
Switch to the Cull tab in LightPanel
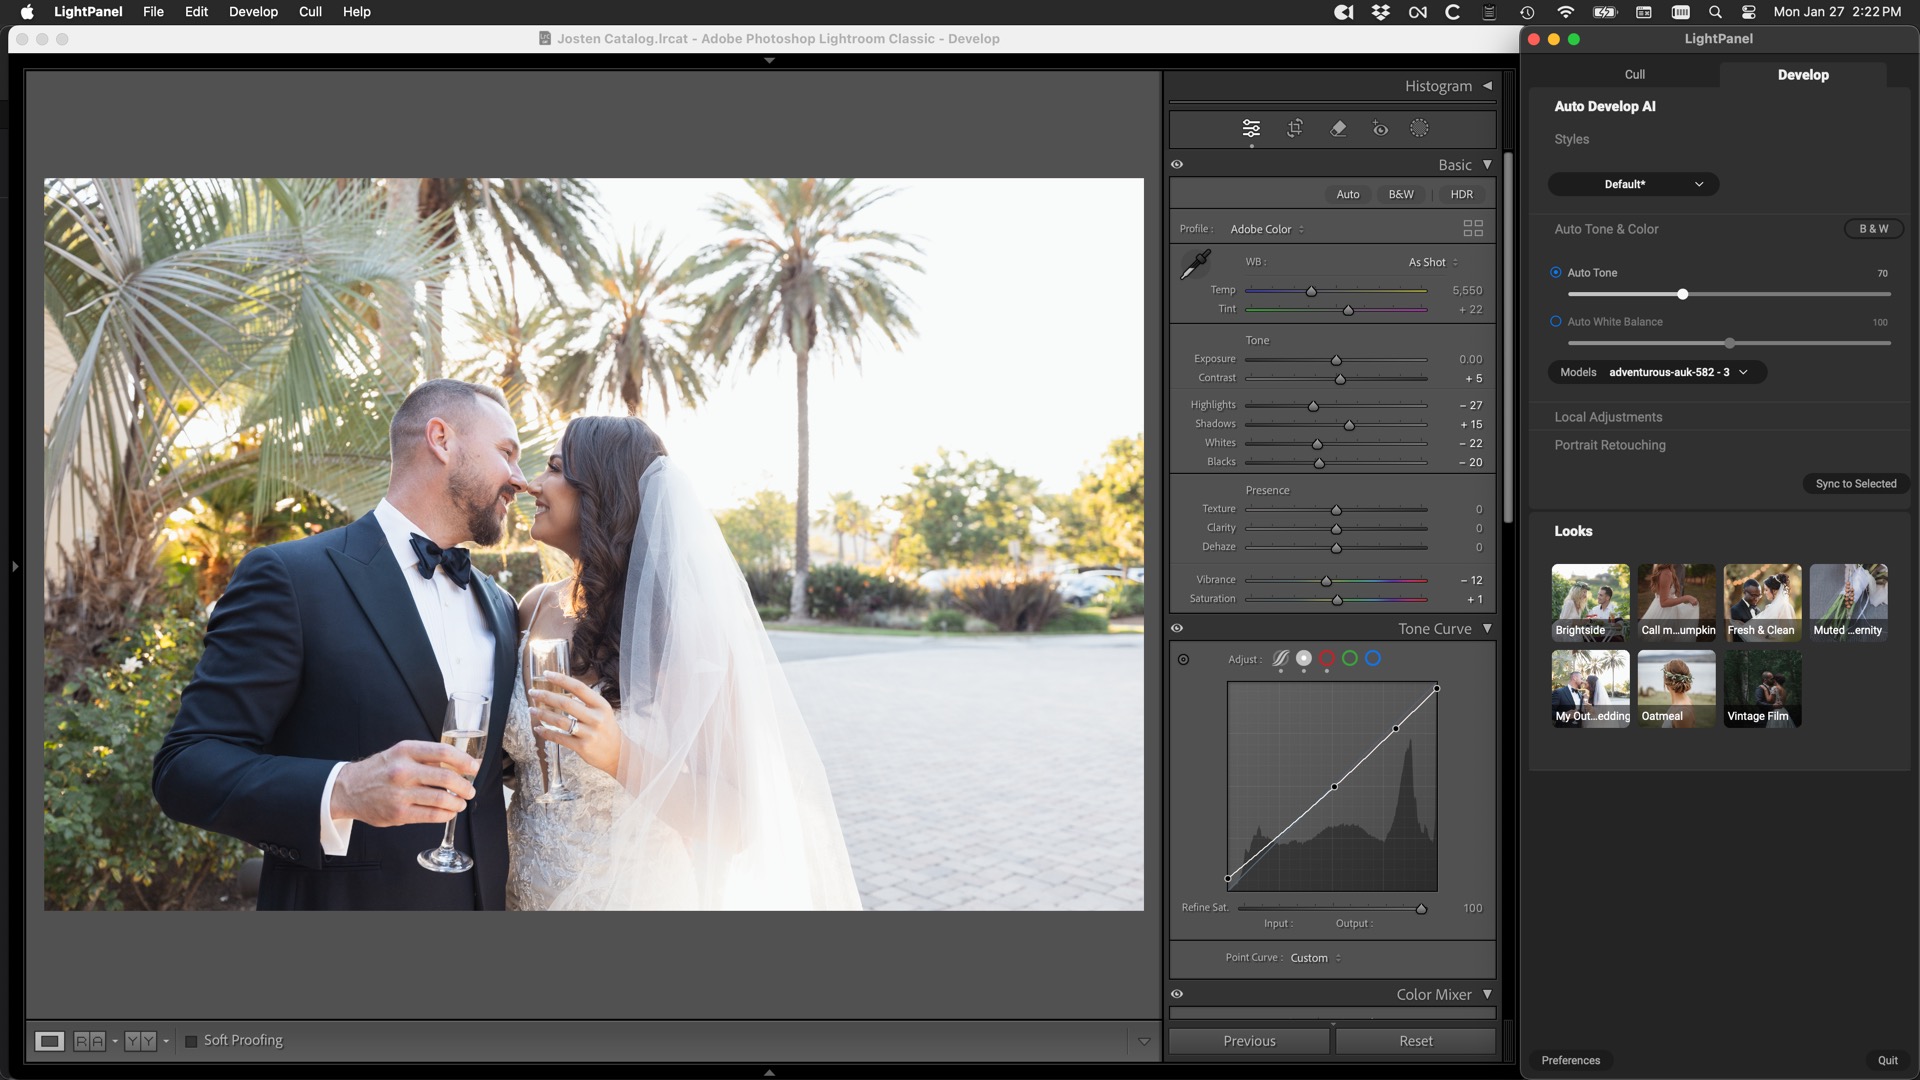(x=1634, y=74)
